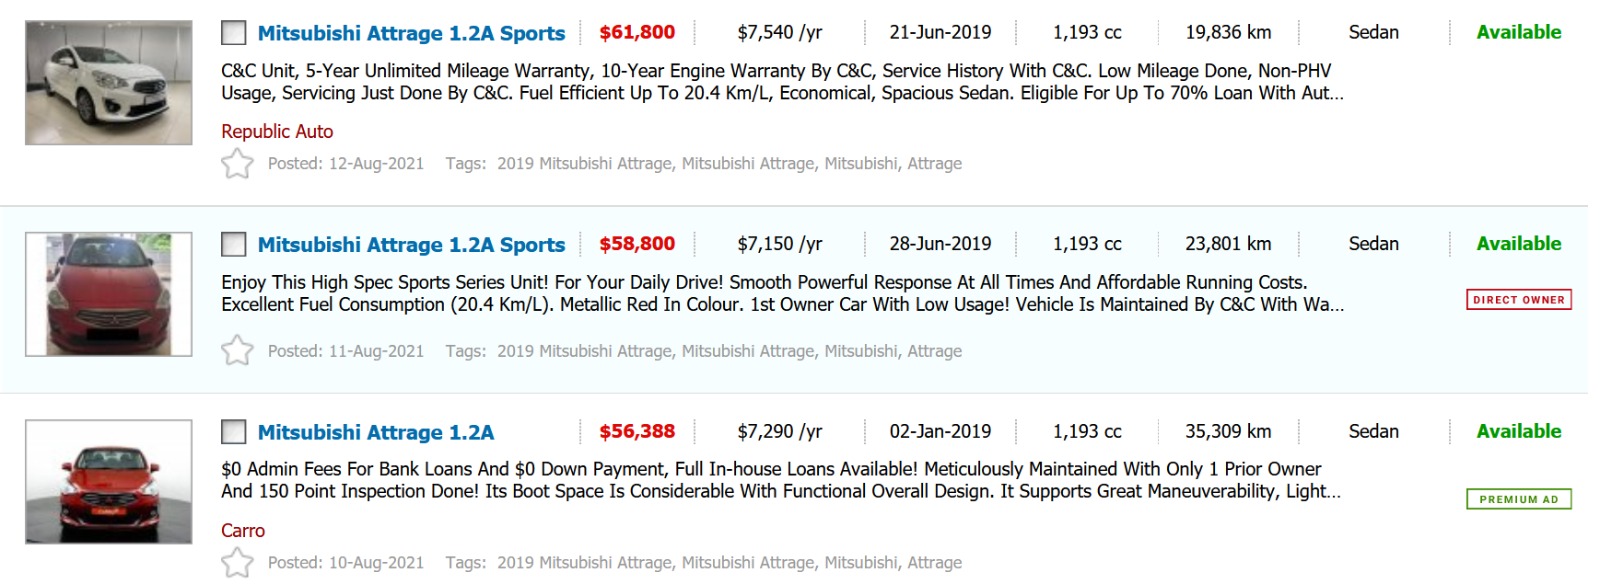
Task: Tick checkbox for Mitsubishi Attrage 1.2A listing
Action: point(234,432)
